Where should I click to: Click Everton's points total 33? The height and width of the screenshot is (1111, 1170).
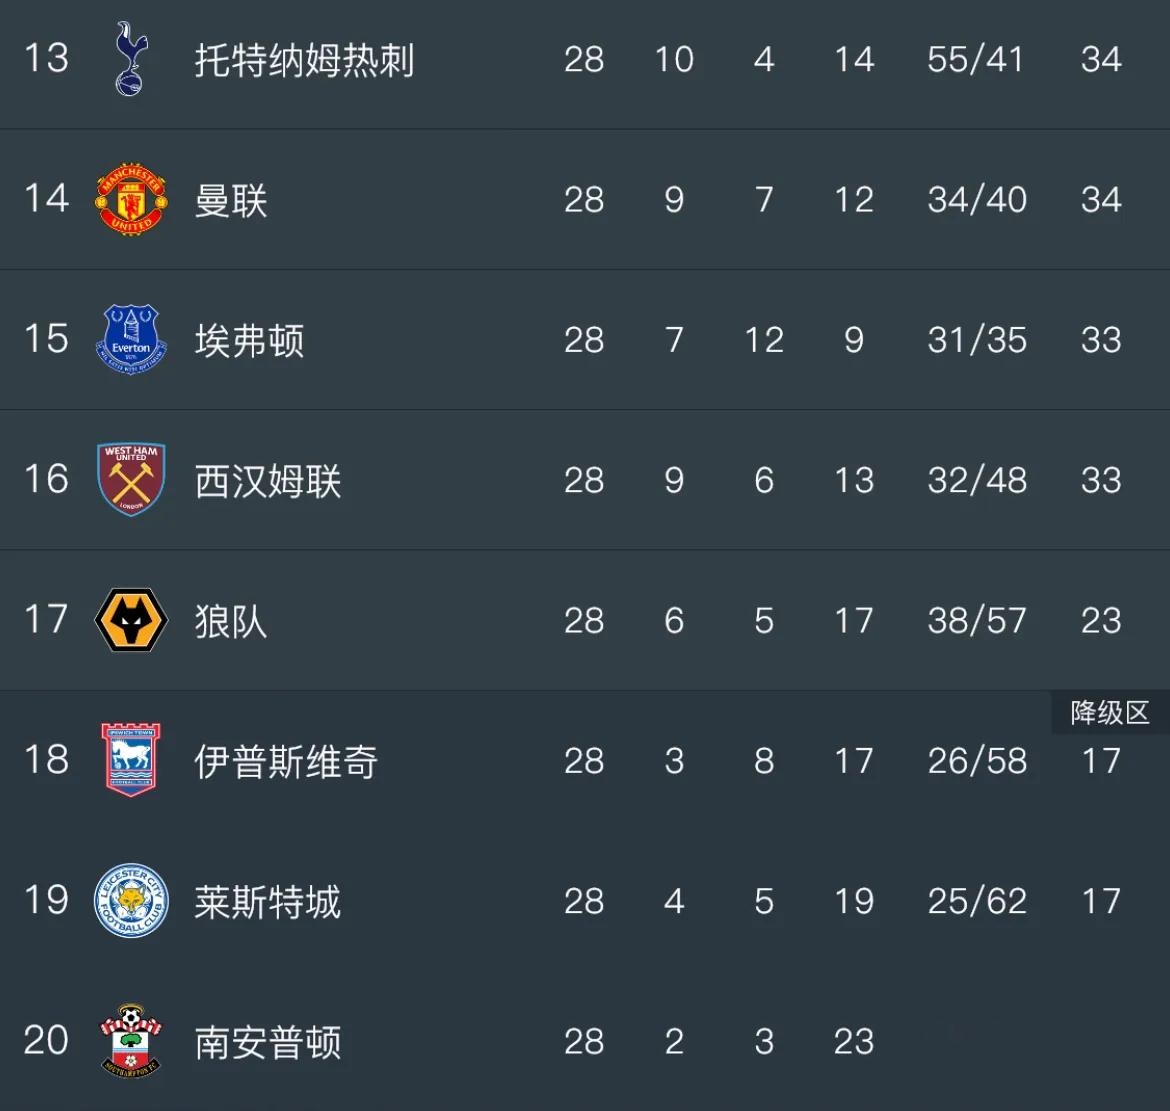(x=1102, y=340)
